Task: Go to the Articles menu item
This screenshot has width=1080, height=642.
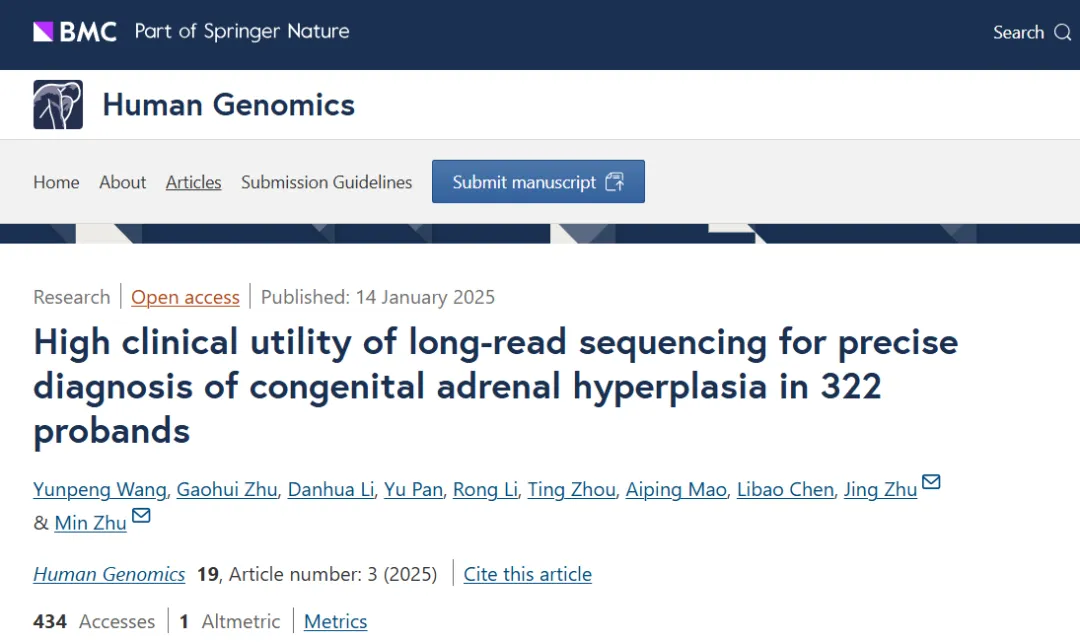Action: point(193,182)
